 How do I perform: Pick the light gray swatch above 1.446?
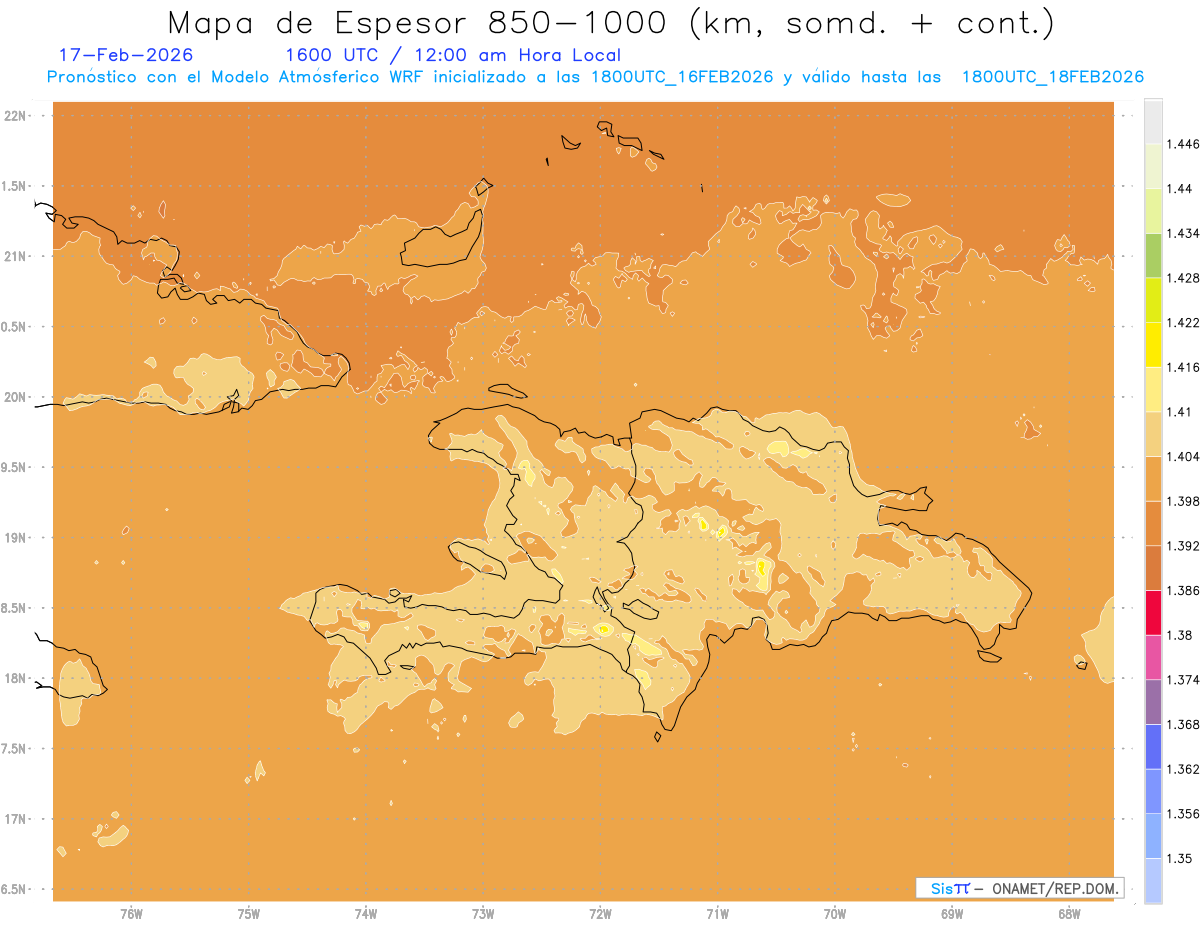coord(1153,121)
